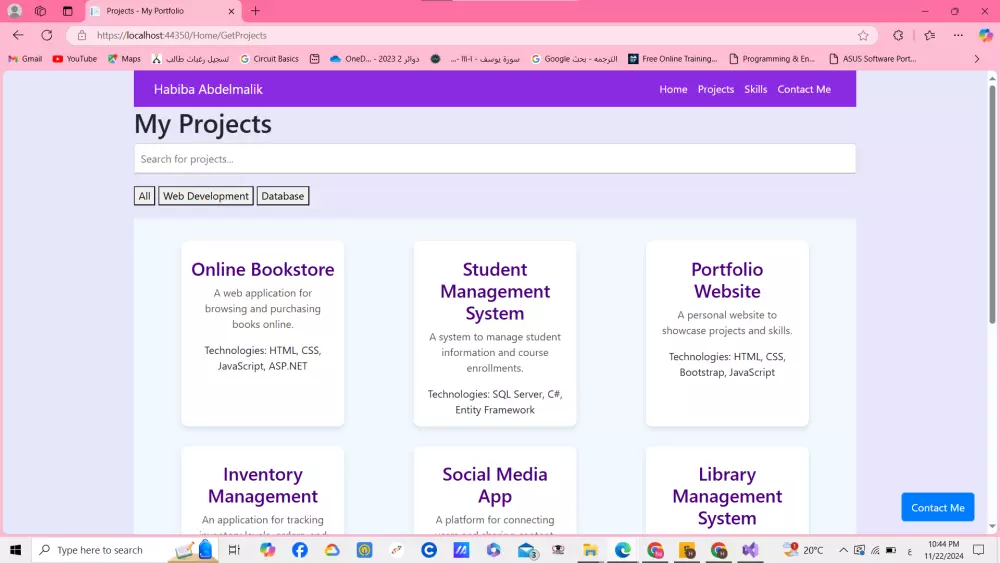
Task: Close the Projects - My Portfolio tab
Action: (231, 11)
